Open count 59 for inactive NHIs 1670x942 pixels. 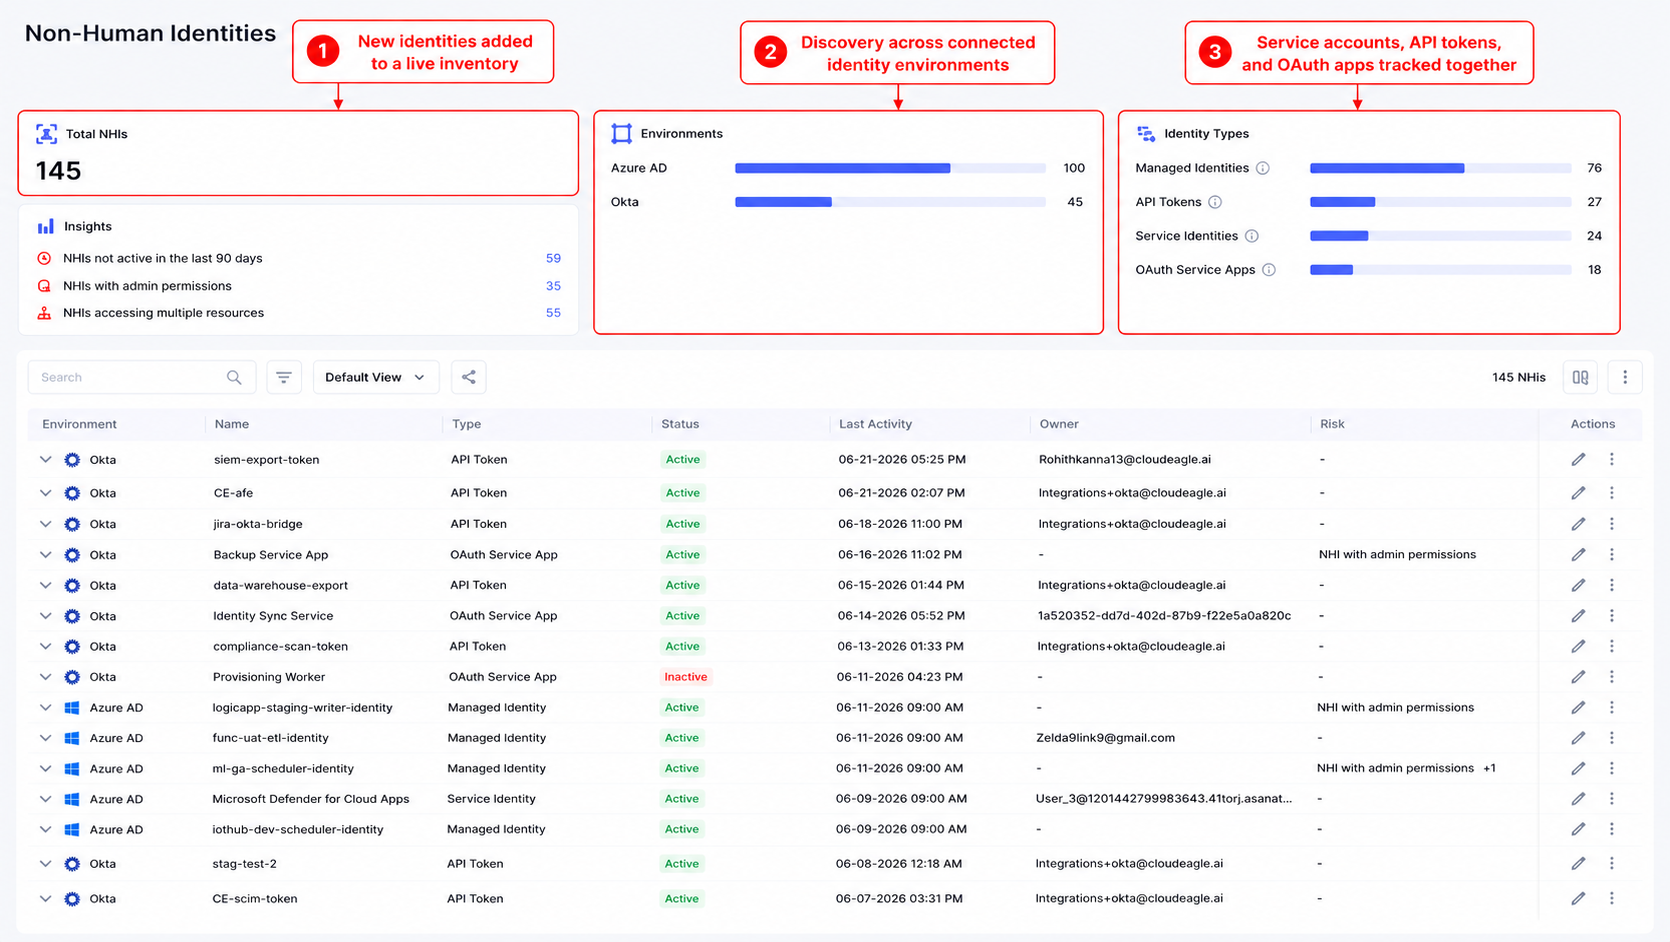553,258
